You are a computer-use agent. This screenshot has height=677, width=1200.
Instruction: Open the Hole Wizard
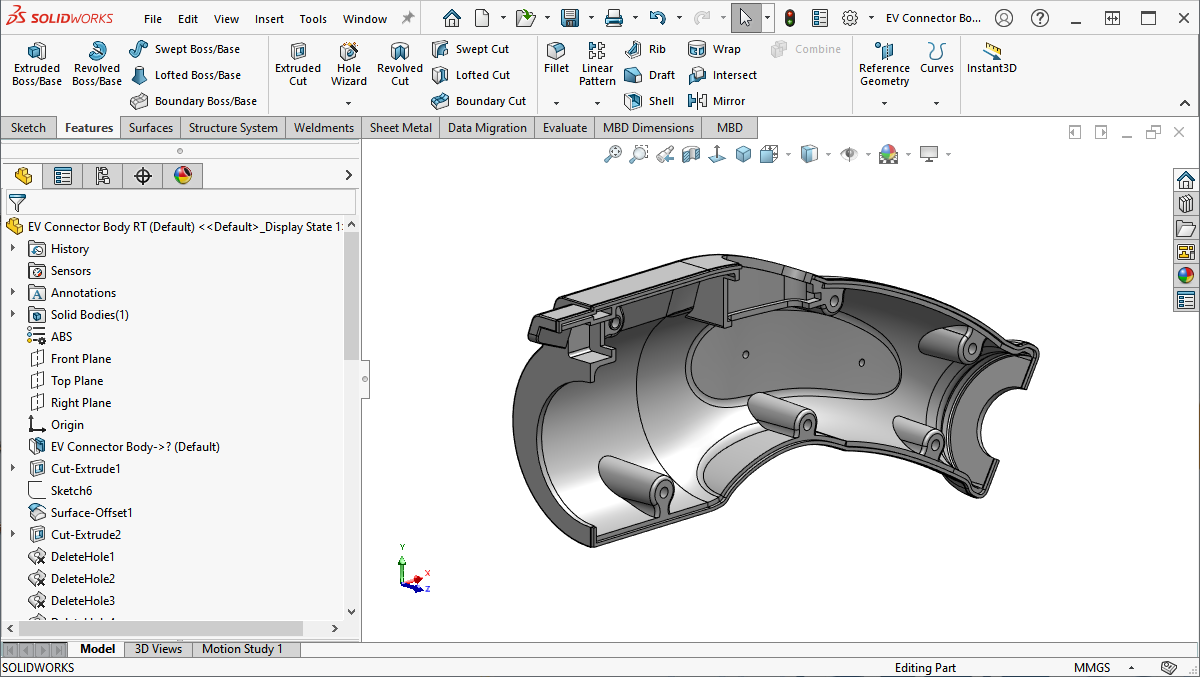[348, 63]
